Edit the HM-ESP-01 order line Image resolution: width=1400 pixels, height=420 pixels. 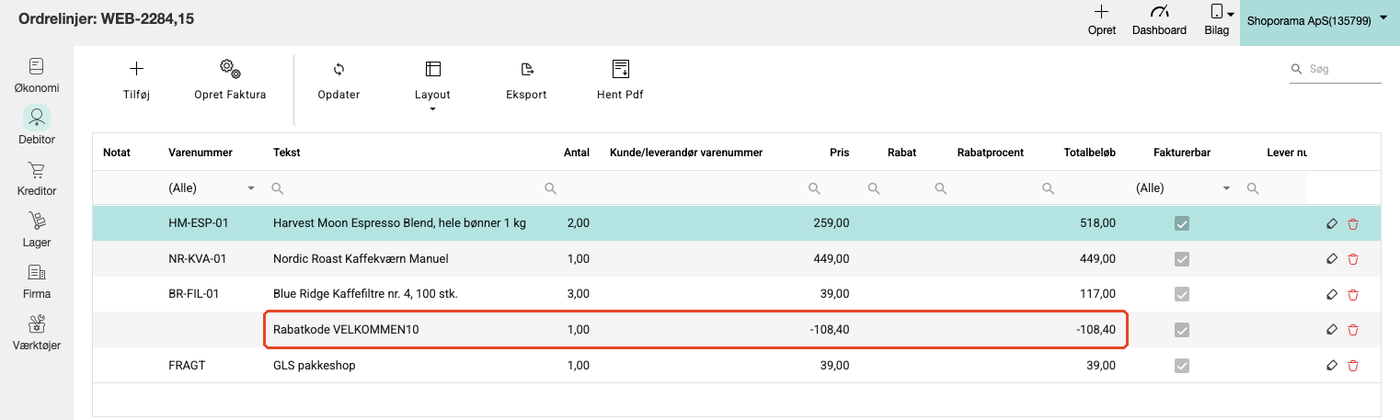tap(1331, 224)
